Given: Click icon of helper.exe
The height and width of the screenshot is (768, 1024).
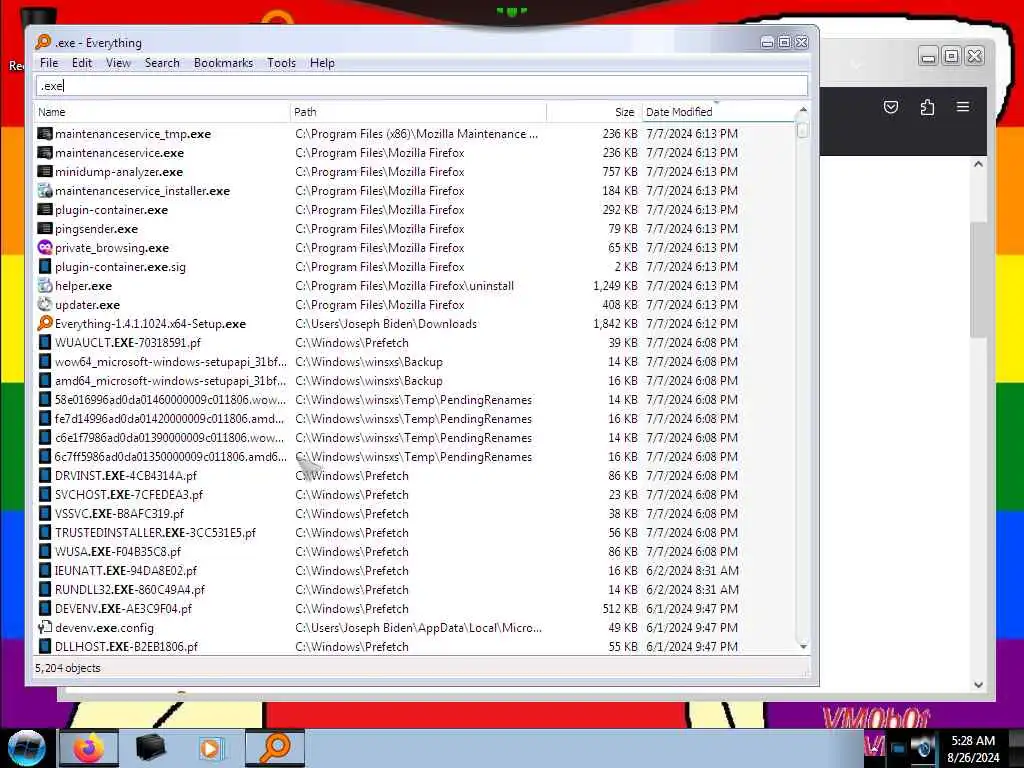Looking at the screenshot, I should click(x=44, y=285).
